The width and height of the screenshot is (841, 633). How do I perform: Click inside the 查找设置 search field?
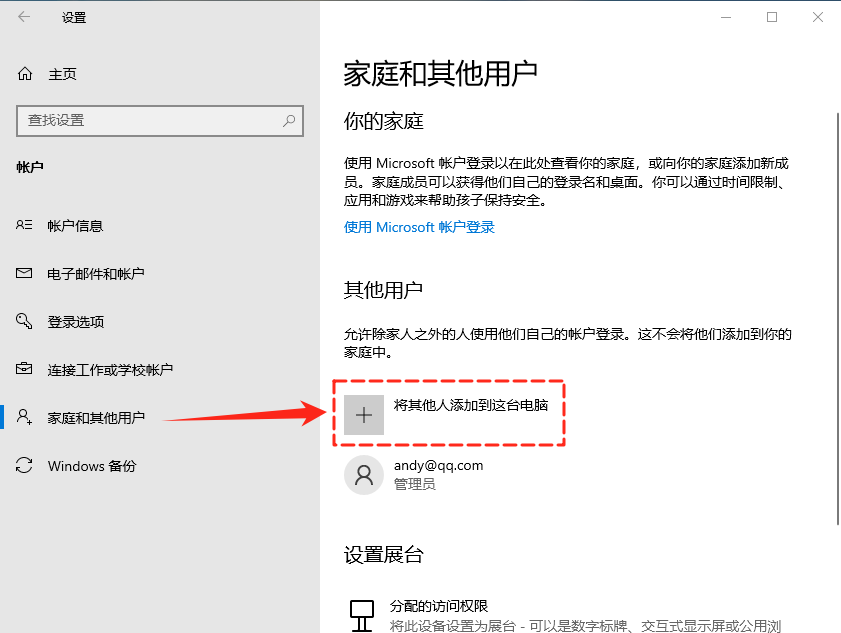click(x=140, y=120)
